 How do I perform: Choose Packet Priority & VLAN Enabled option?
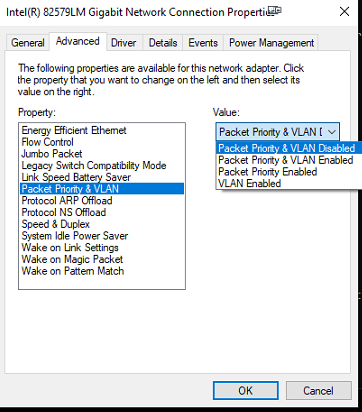coord(289,160)
